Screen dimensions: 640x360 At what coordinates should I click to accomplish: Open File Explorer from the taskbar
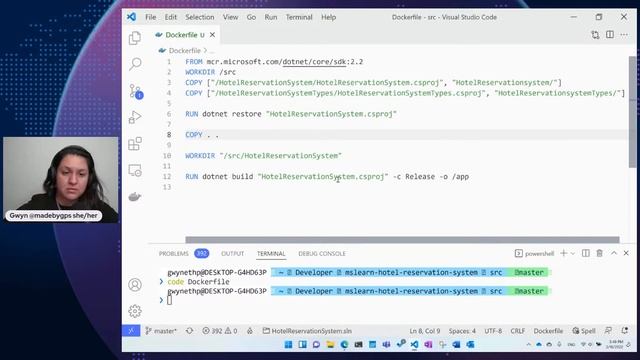pyautogui.click(x=330, y=344)
